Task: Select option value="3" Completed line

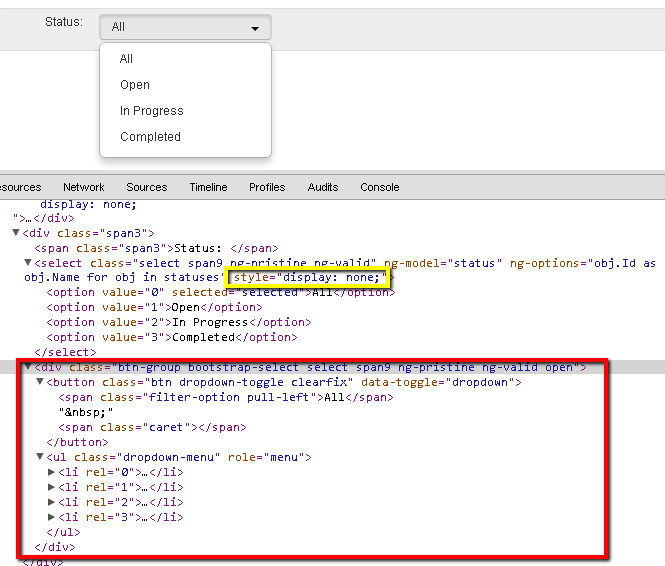Action: point(172,337)
